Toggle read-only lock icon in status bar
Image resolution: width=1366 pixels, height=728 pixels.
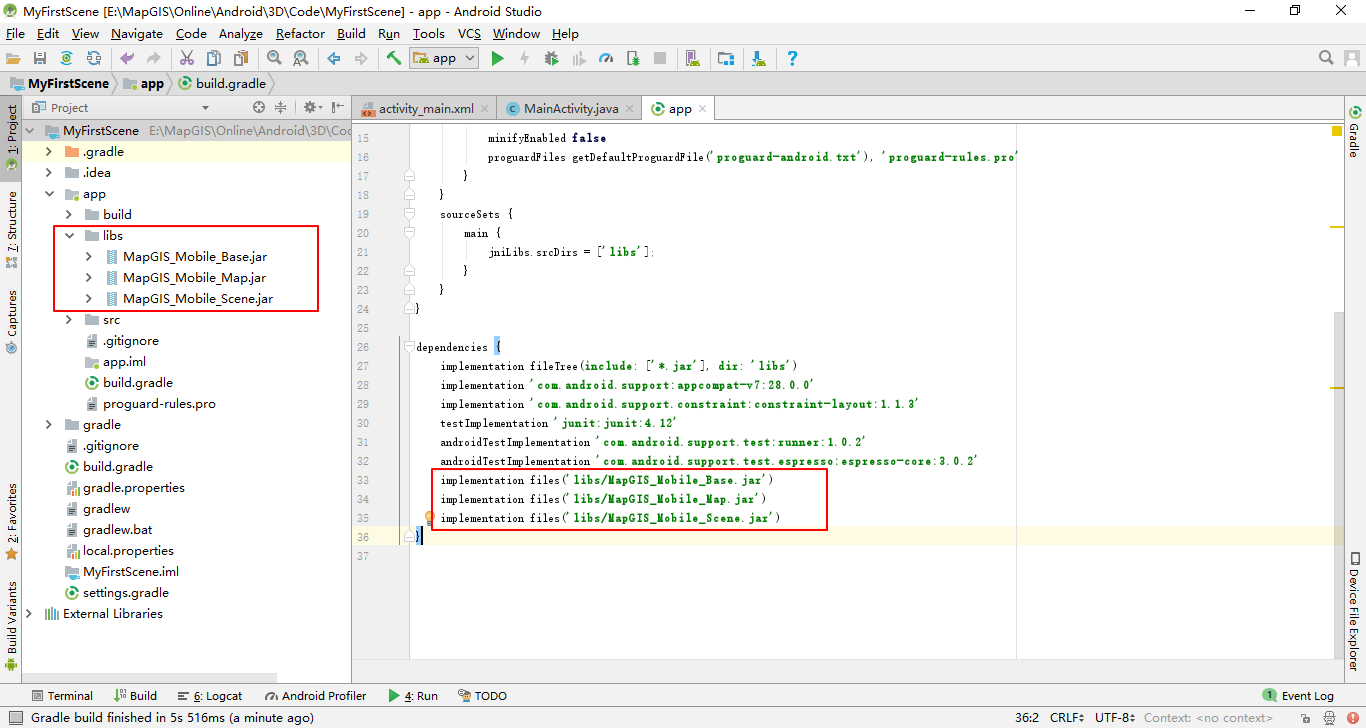point(1305,717)
